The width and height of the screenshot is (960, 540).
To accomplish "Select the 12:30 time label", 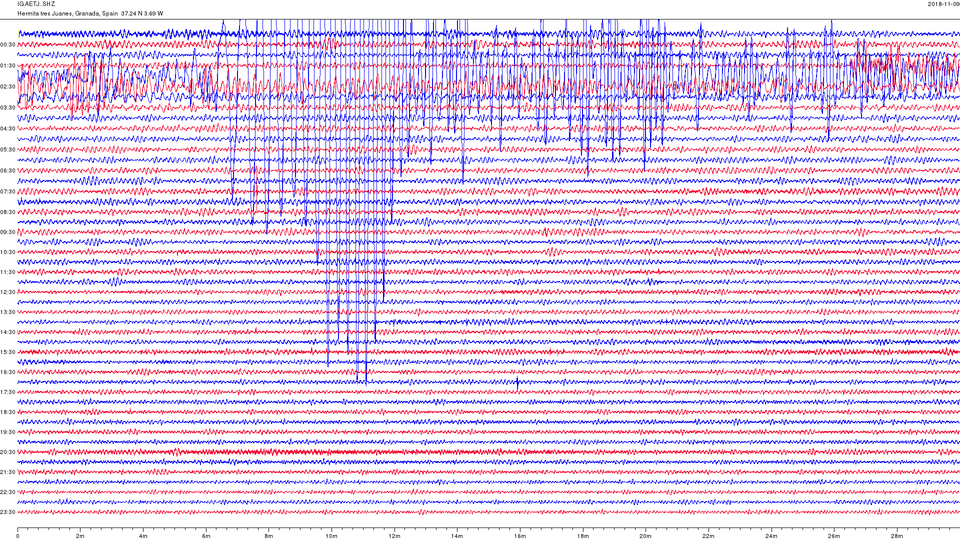I will 8,292.
